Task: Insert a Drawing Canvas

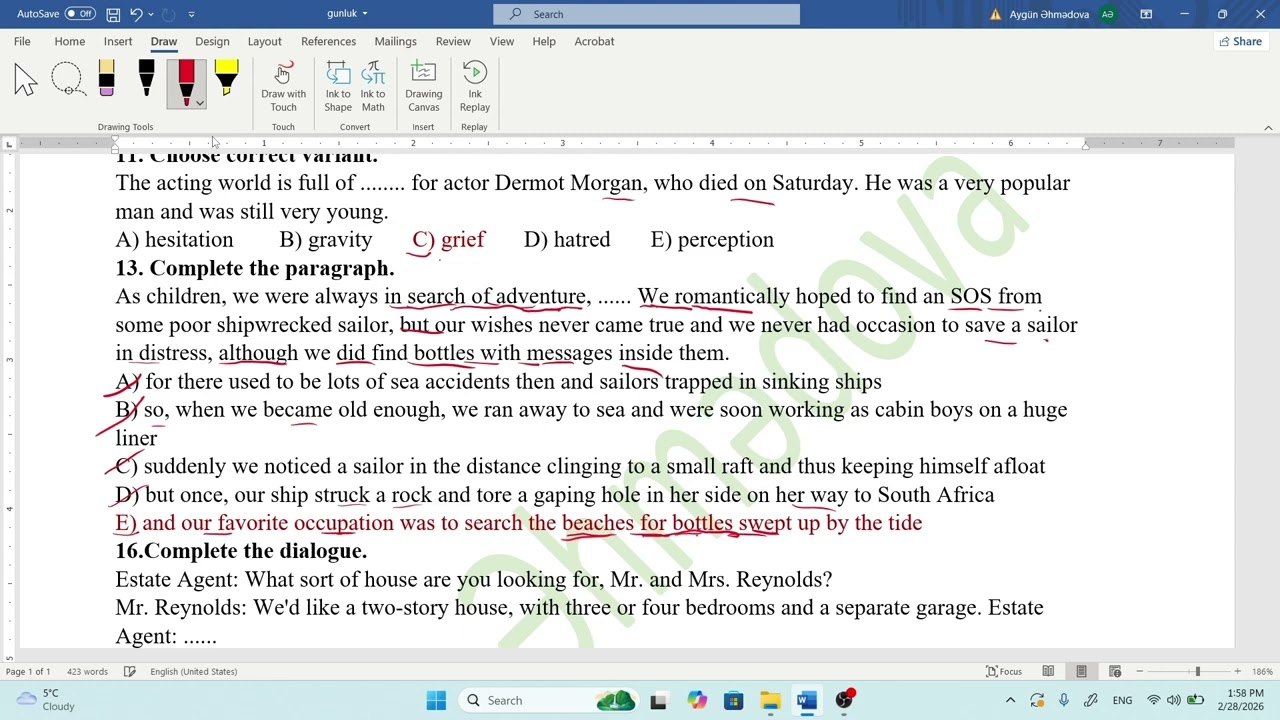Action: pyautogui.click(x=423, y=87)
